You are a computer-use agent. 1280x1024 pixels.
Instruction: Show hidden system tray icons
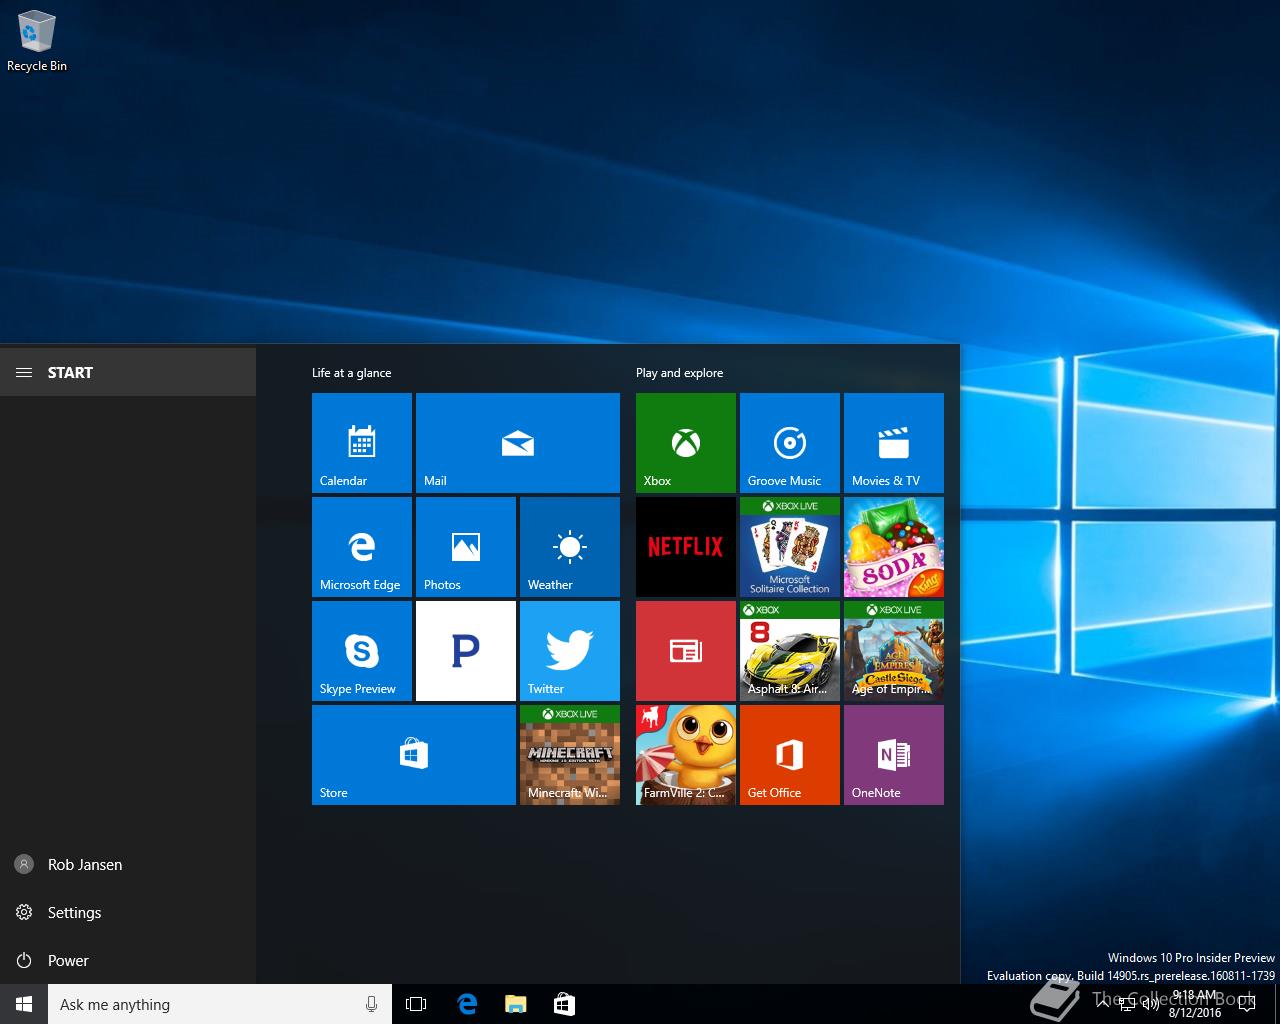[x=1102, y=1004]
